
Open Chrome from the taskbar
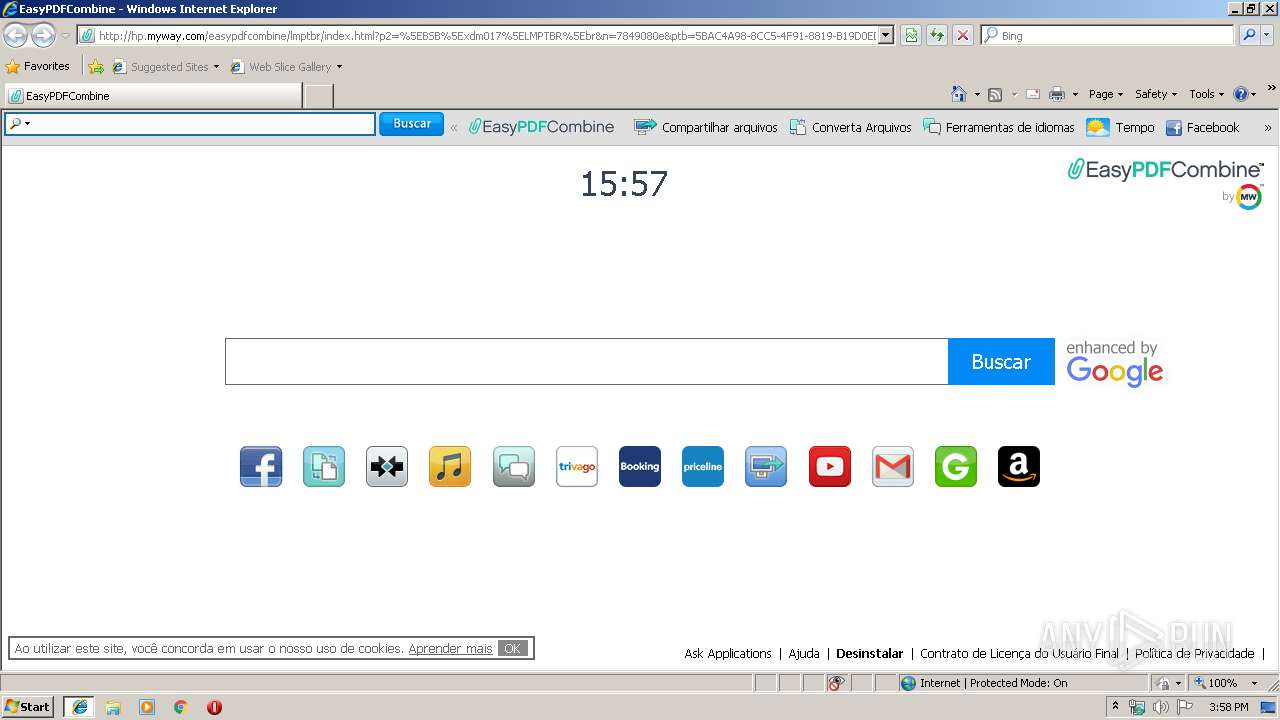tap(181, 707)
